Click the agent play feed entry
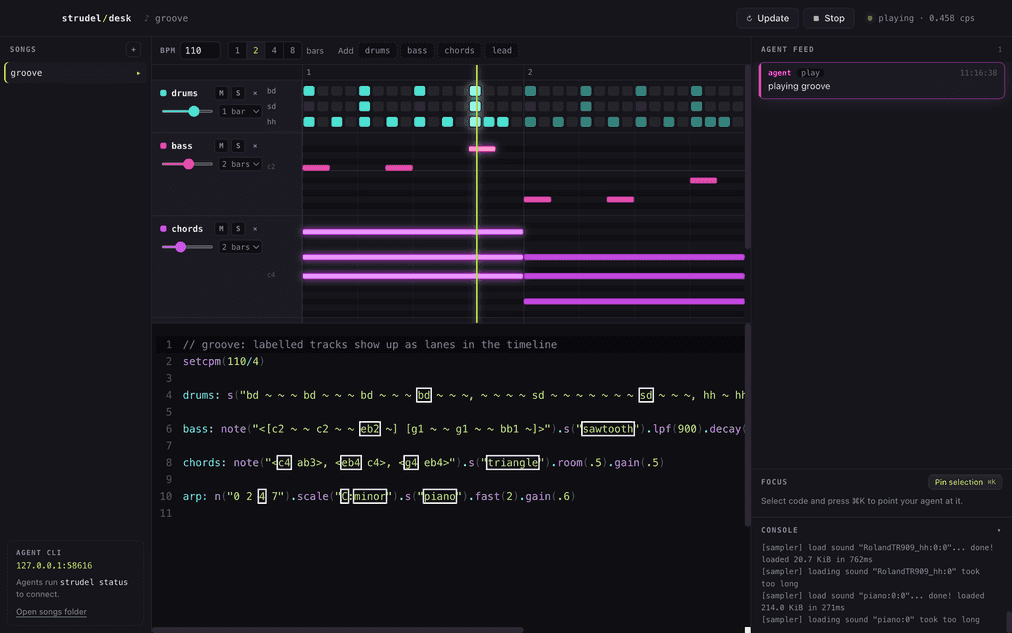Image resolution: width=1012 pixels, height=633 pixels. point(882,80)
